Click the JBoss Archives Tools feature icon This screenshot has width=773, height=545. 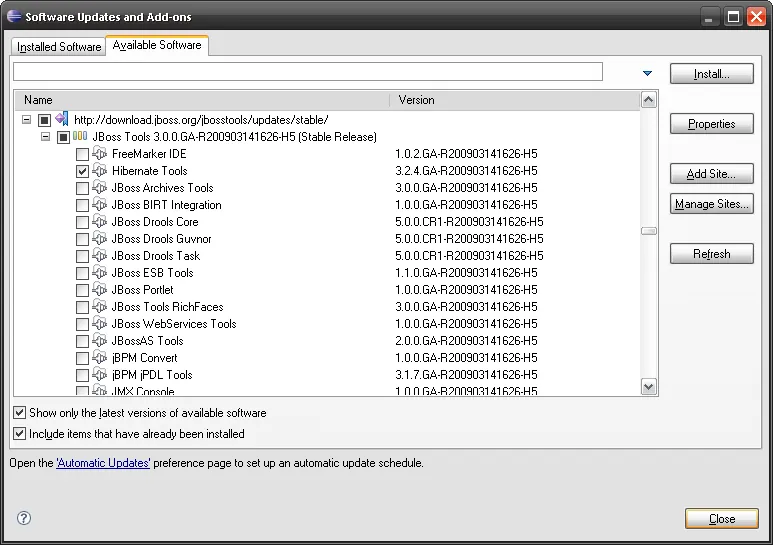[x=100, y=187]
